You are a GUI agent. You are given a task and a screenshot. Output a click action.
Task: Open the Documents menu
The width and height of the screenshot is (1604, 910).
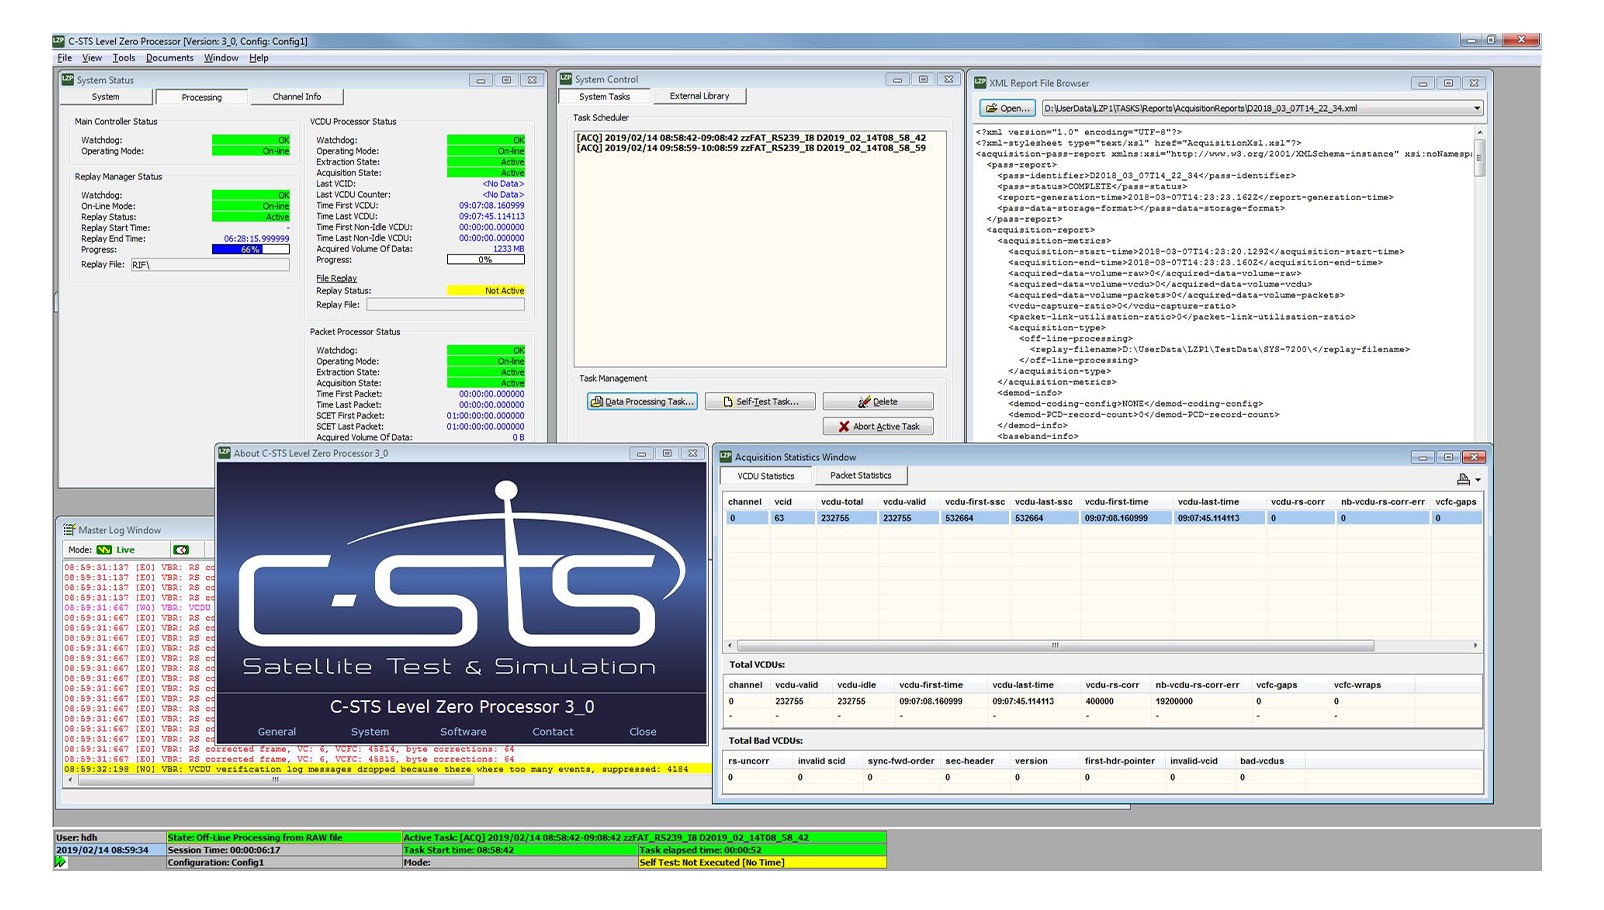(x=169, y=58)
